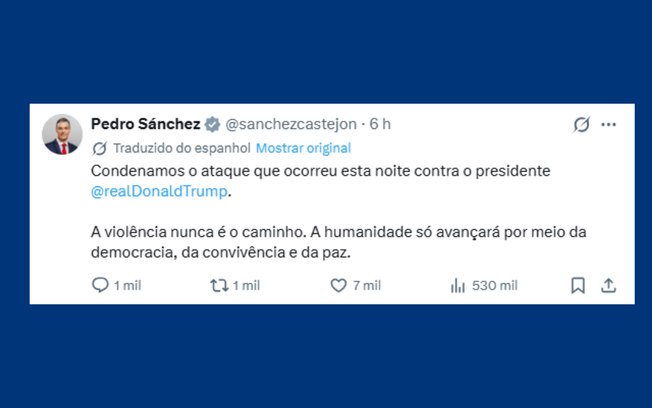Click the translation icon beside "Traduzido do espanhol"
This screenshot has height=408, width=652.
coord(99,148)
